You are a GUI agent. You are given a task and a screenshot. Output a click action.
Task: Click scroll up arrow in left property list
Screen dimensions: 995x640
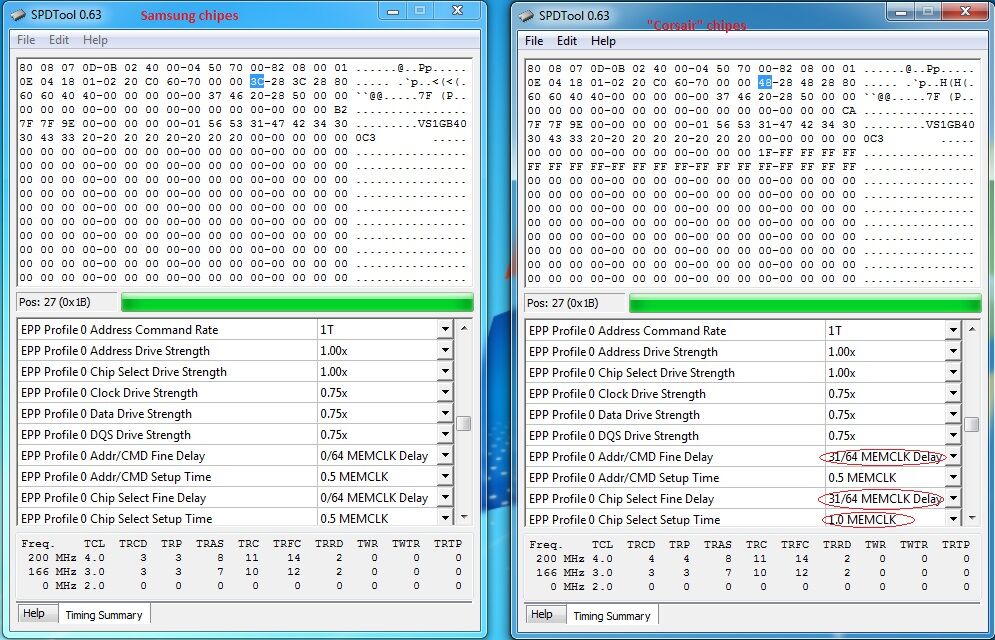(x=465, y=328)
